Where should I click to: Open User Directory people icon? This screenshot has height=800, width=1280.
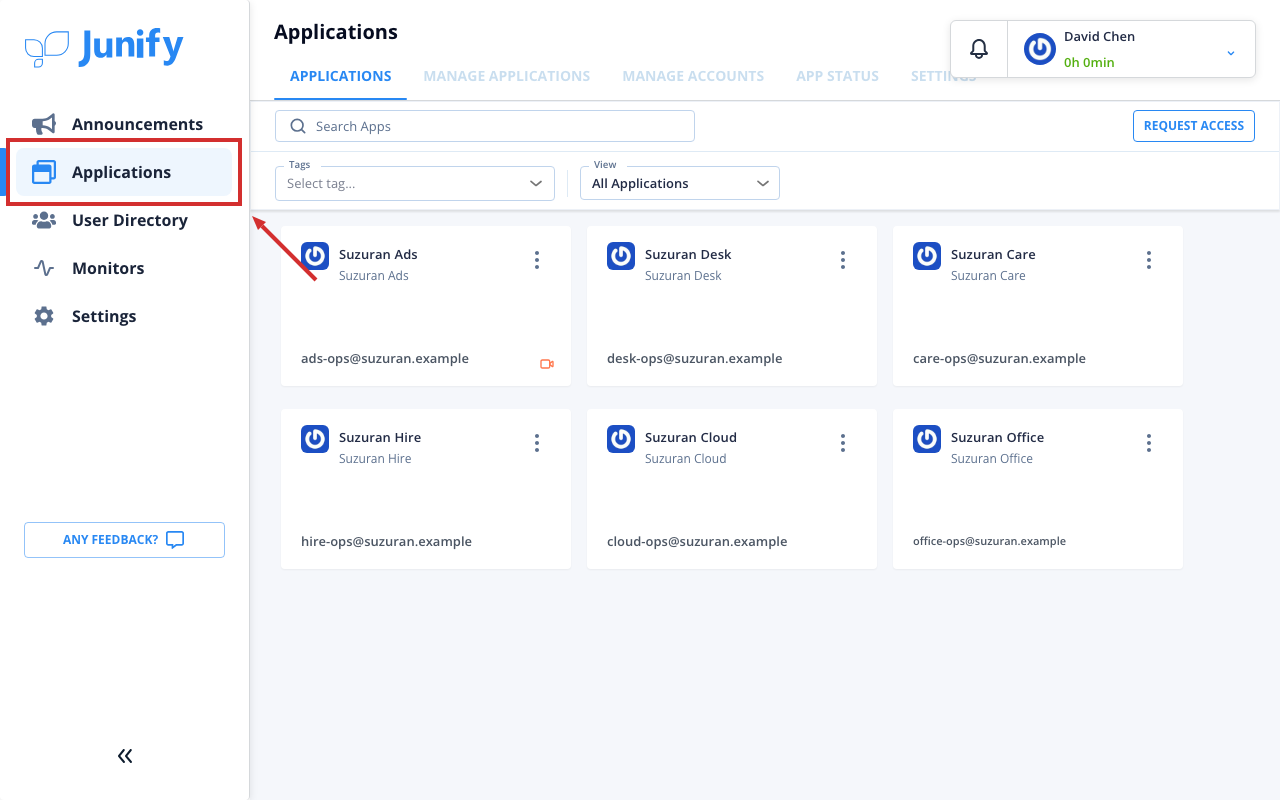point(44,220)
